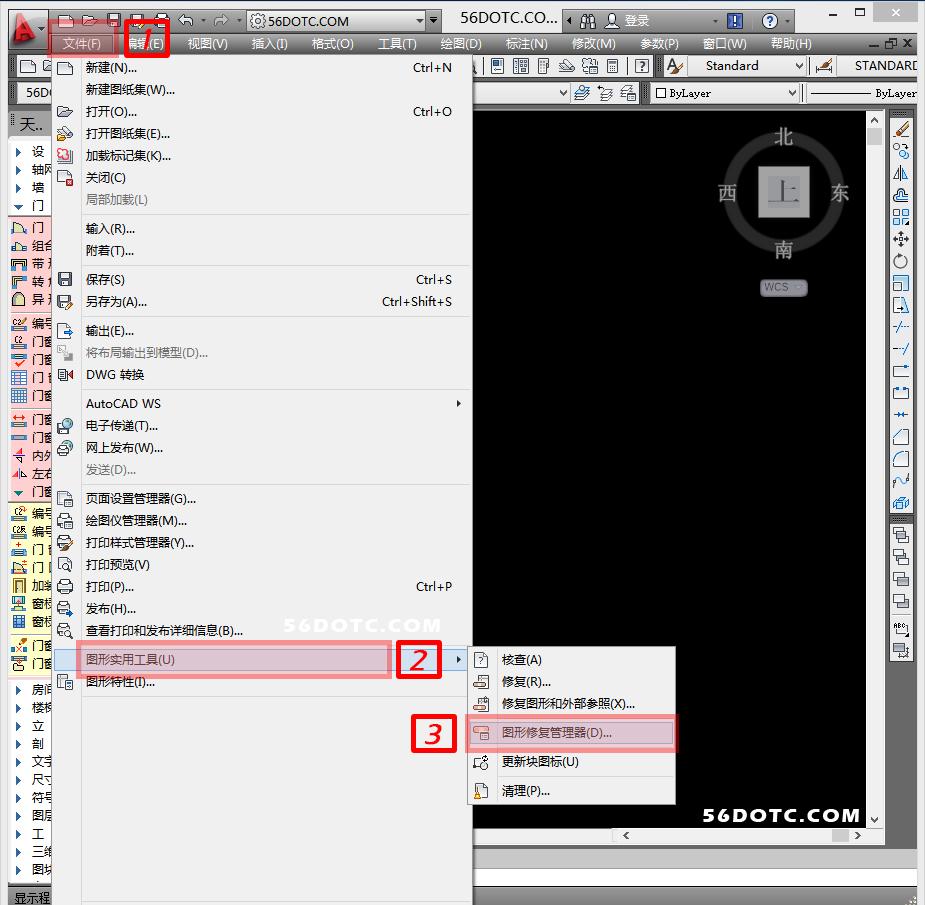Click the top (上) face of ViewCube
925x905 pixels.
click(783, 192)
